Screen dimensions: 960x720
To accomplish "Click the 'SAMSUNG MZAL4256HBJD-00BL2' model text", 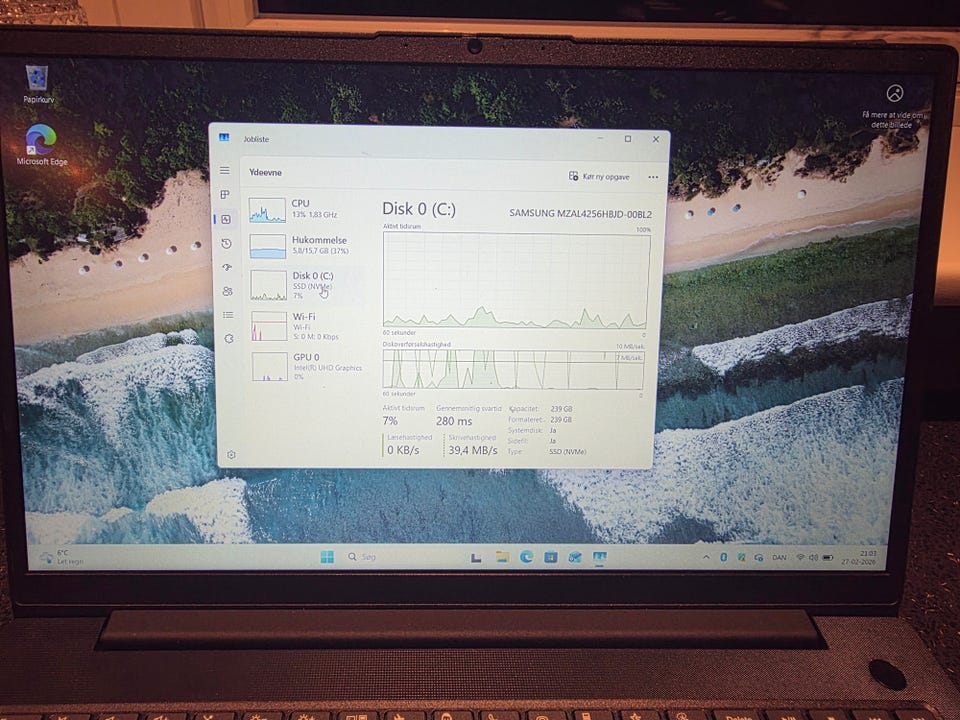I will click(580, 214).
